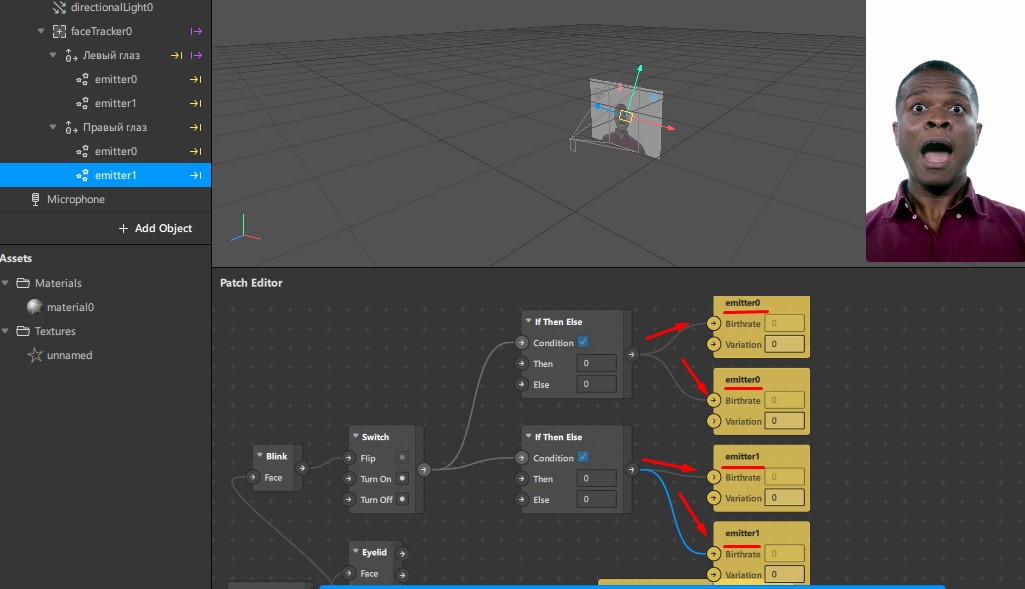Click the Blink patch output port
The height and width of the screenshot is (589, 1025).
pos(303,466)
